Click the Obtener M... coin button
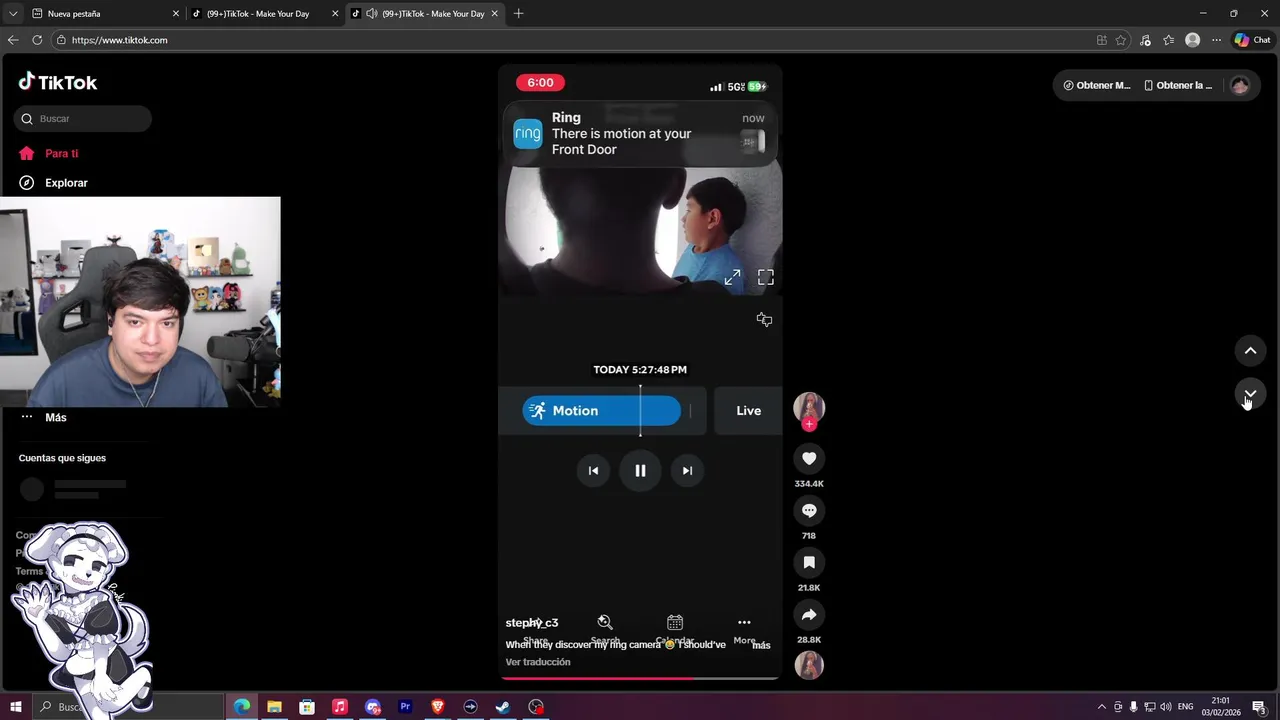The image size is (1280, 720). pyautogui.click(x=1097, y=85)
